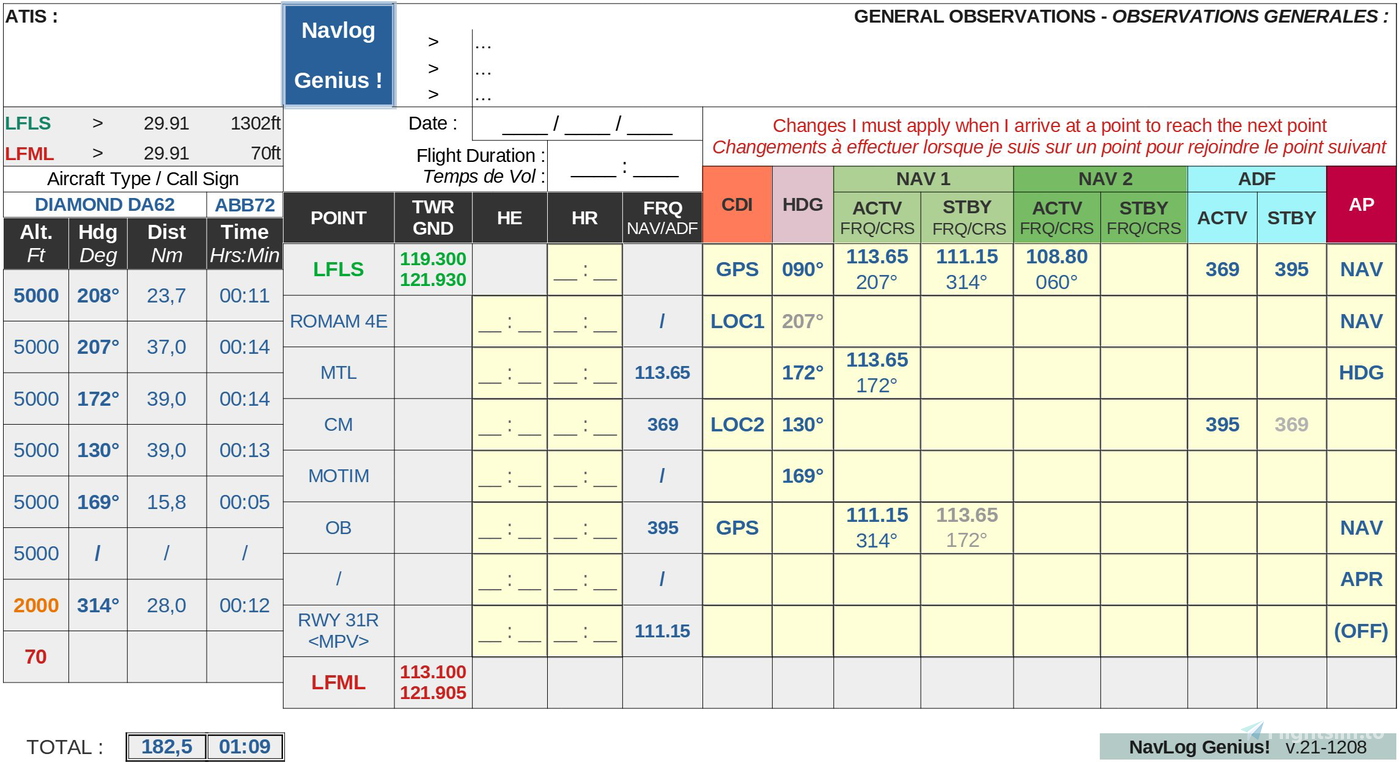This screenshot has height=762, width=1400.
Task: Click the total time 01:09 cell
Action: pyautogui.click(x=245, y=747)
